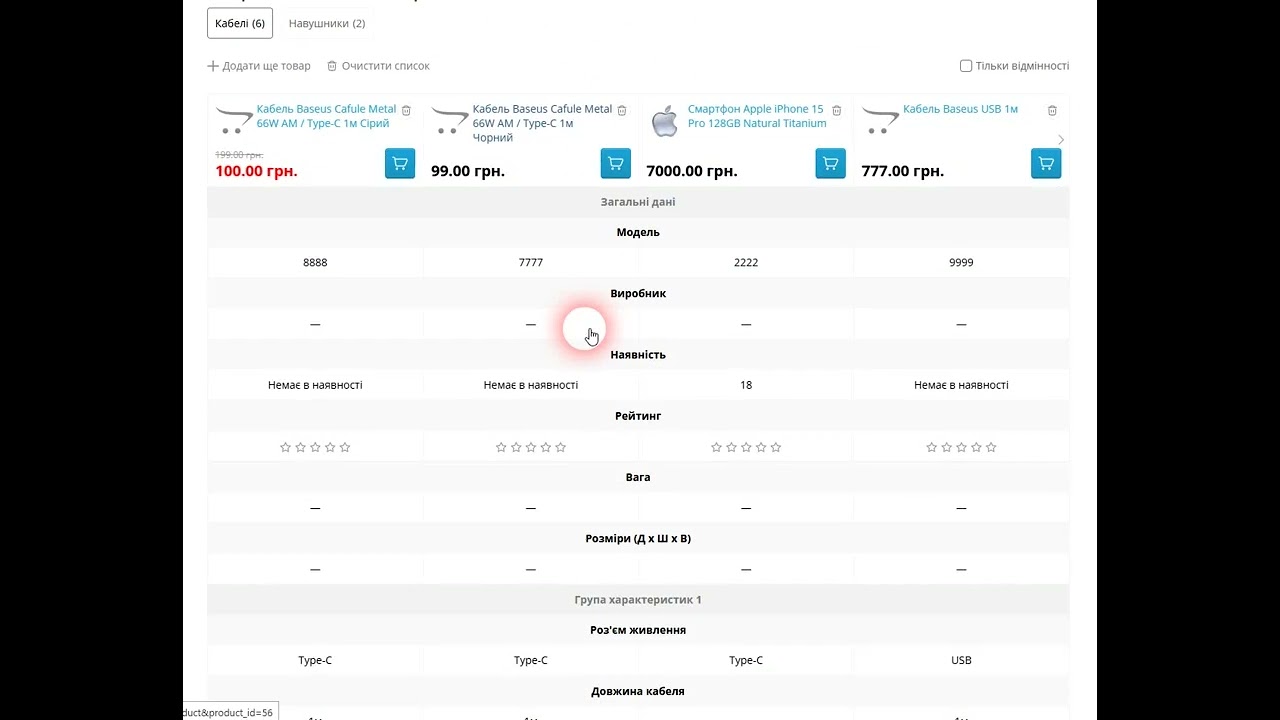Open Кабель Baseus Cafule Metal Чорний link

pos(542,123)
